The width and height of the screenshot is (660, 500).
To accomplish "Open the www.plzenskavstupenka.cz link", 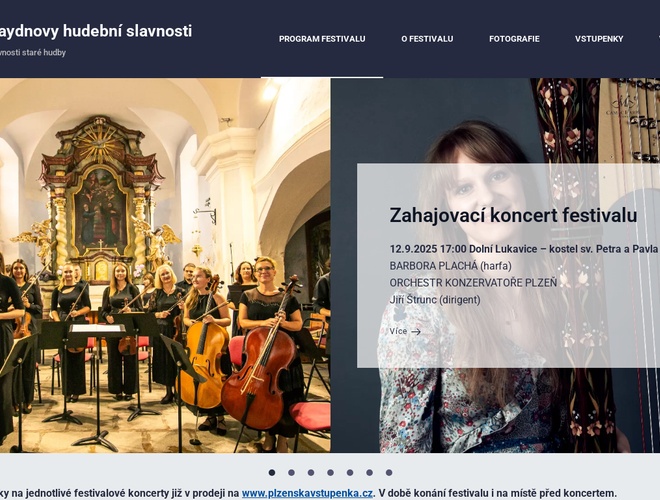I will pos(307,493).
